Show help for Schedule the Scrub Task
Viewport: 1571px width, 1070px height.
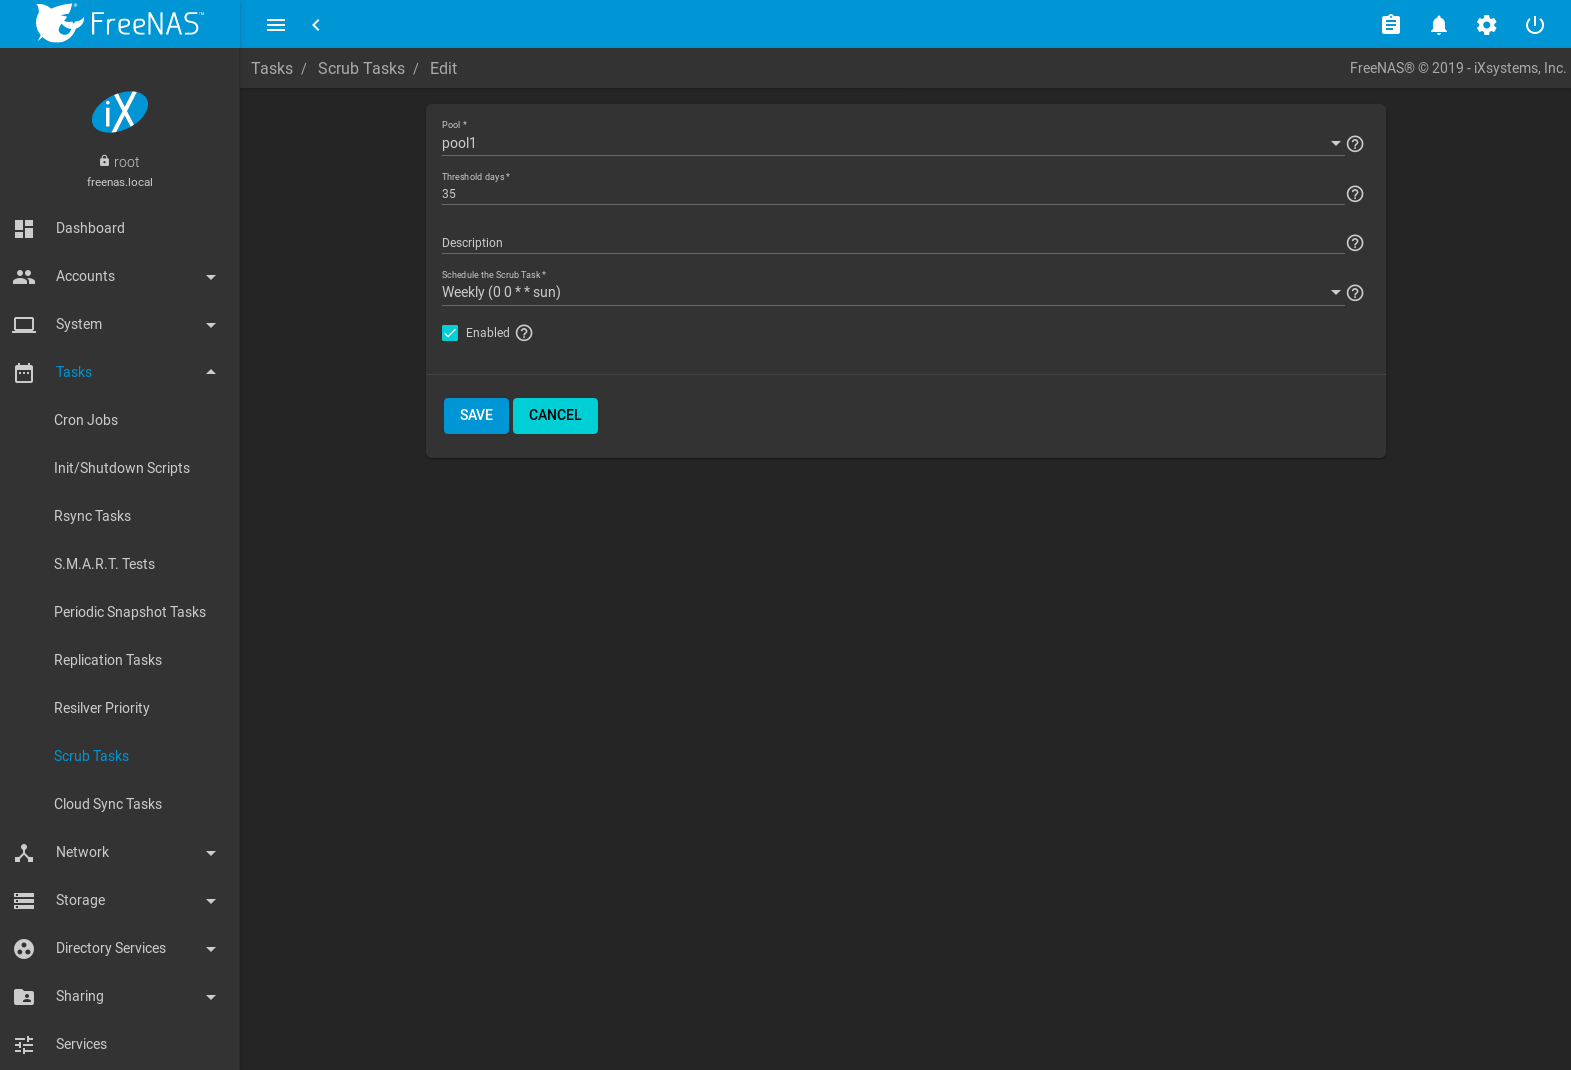(1355, 293)
